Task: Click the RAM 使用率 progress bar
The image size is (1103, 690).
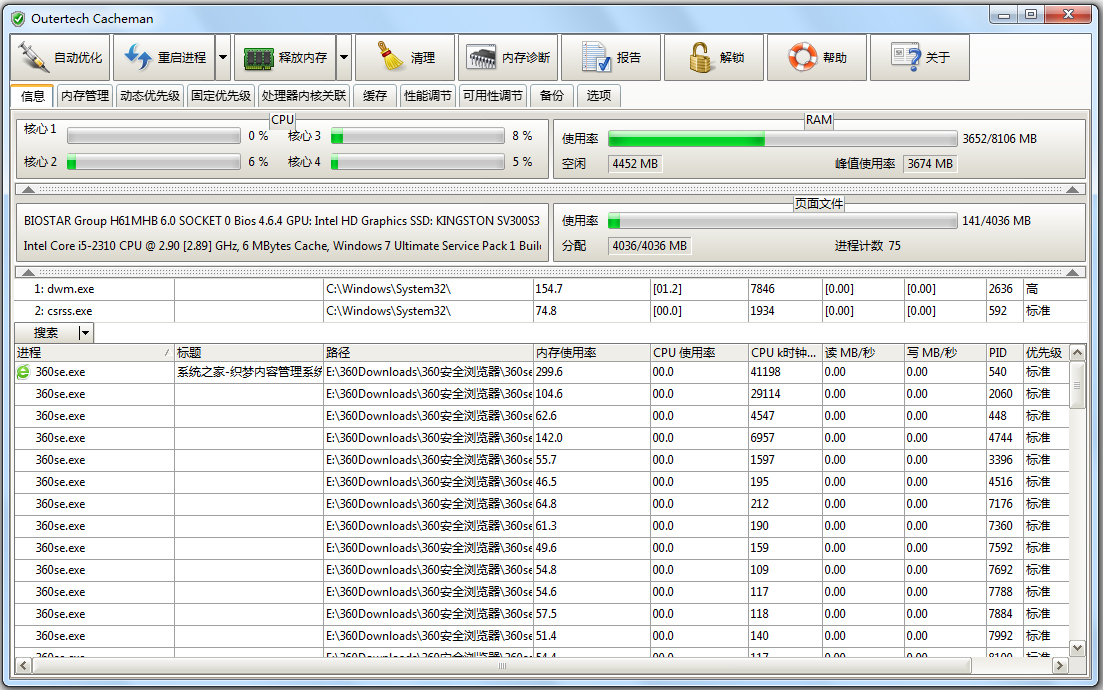Action: pos(782,139)
